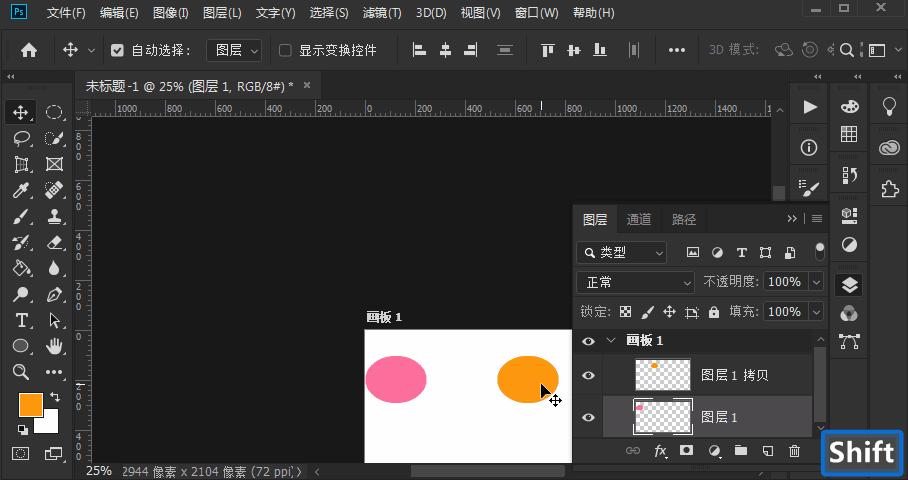Select the Pen tool

pyautogui.click(x=54, y=294)
